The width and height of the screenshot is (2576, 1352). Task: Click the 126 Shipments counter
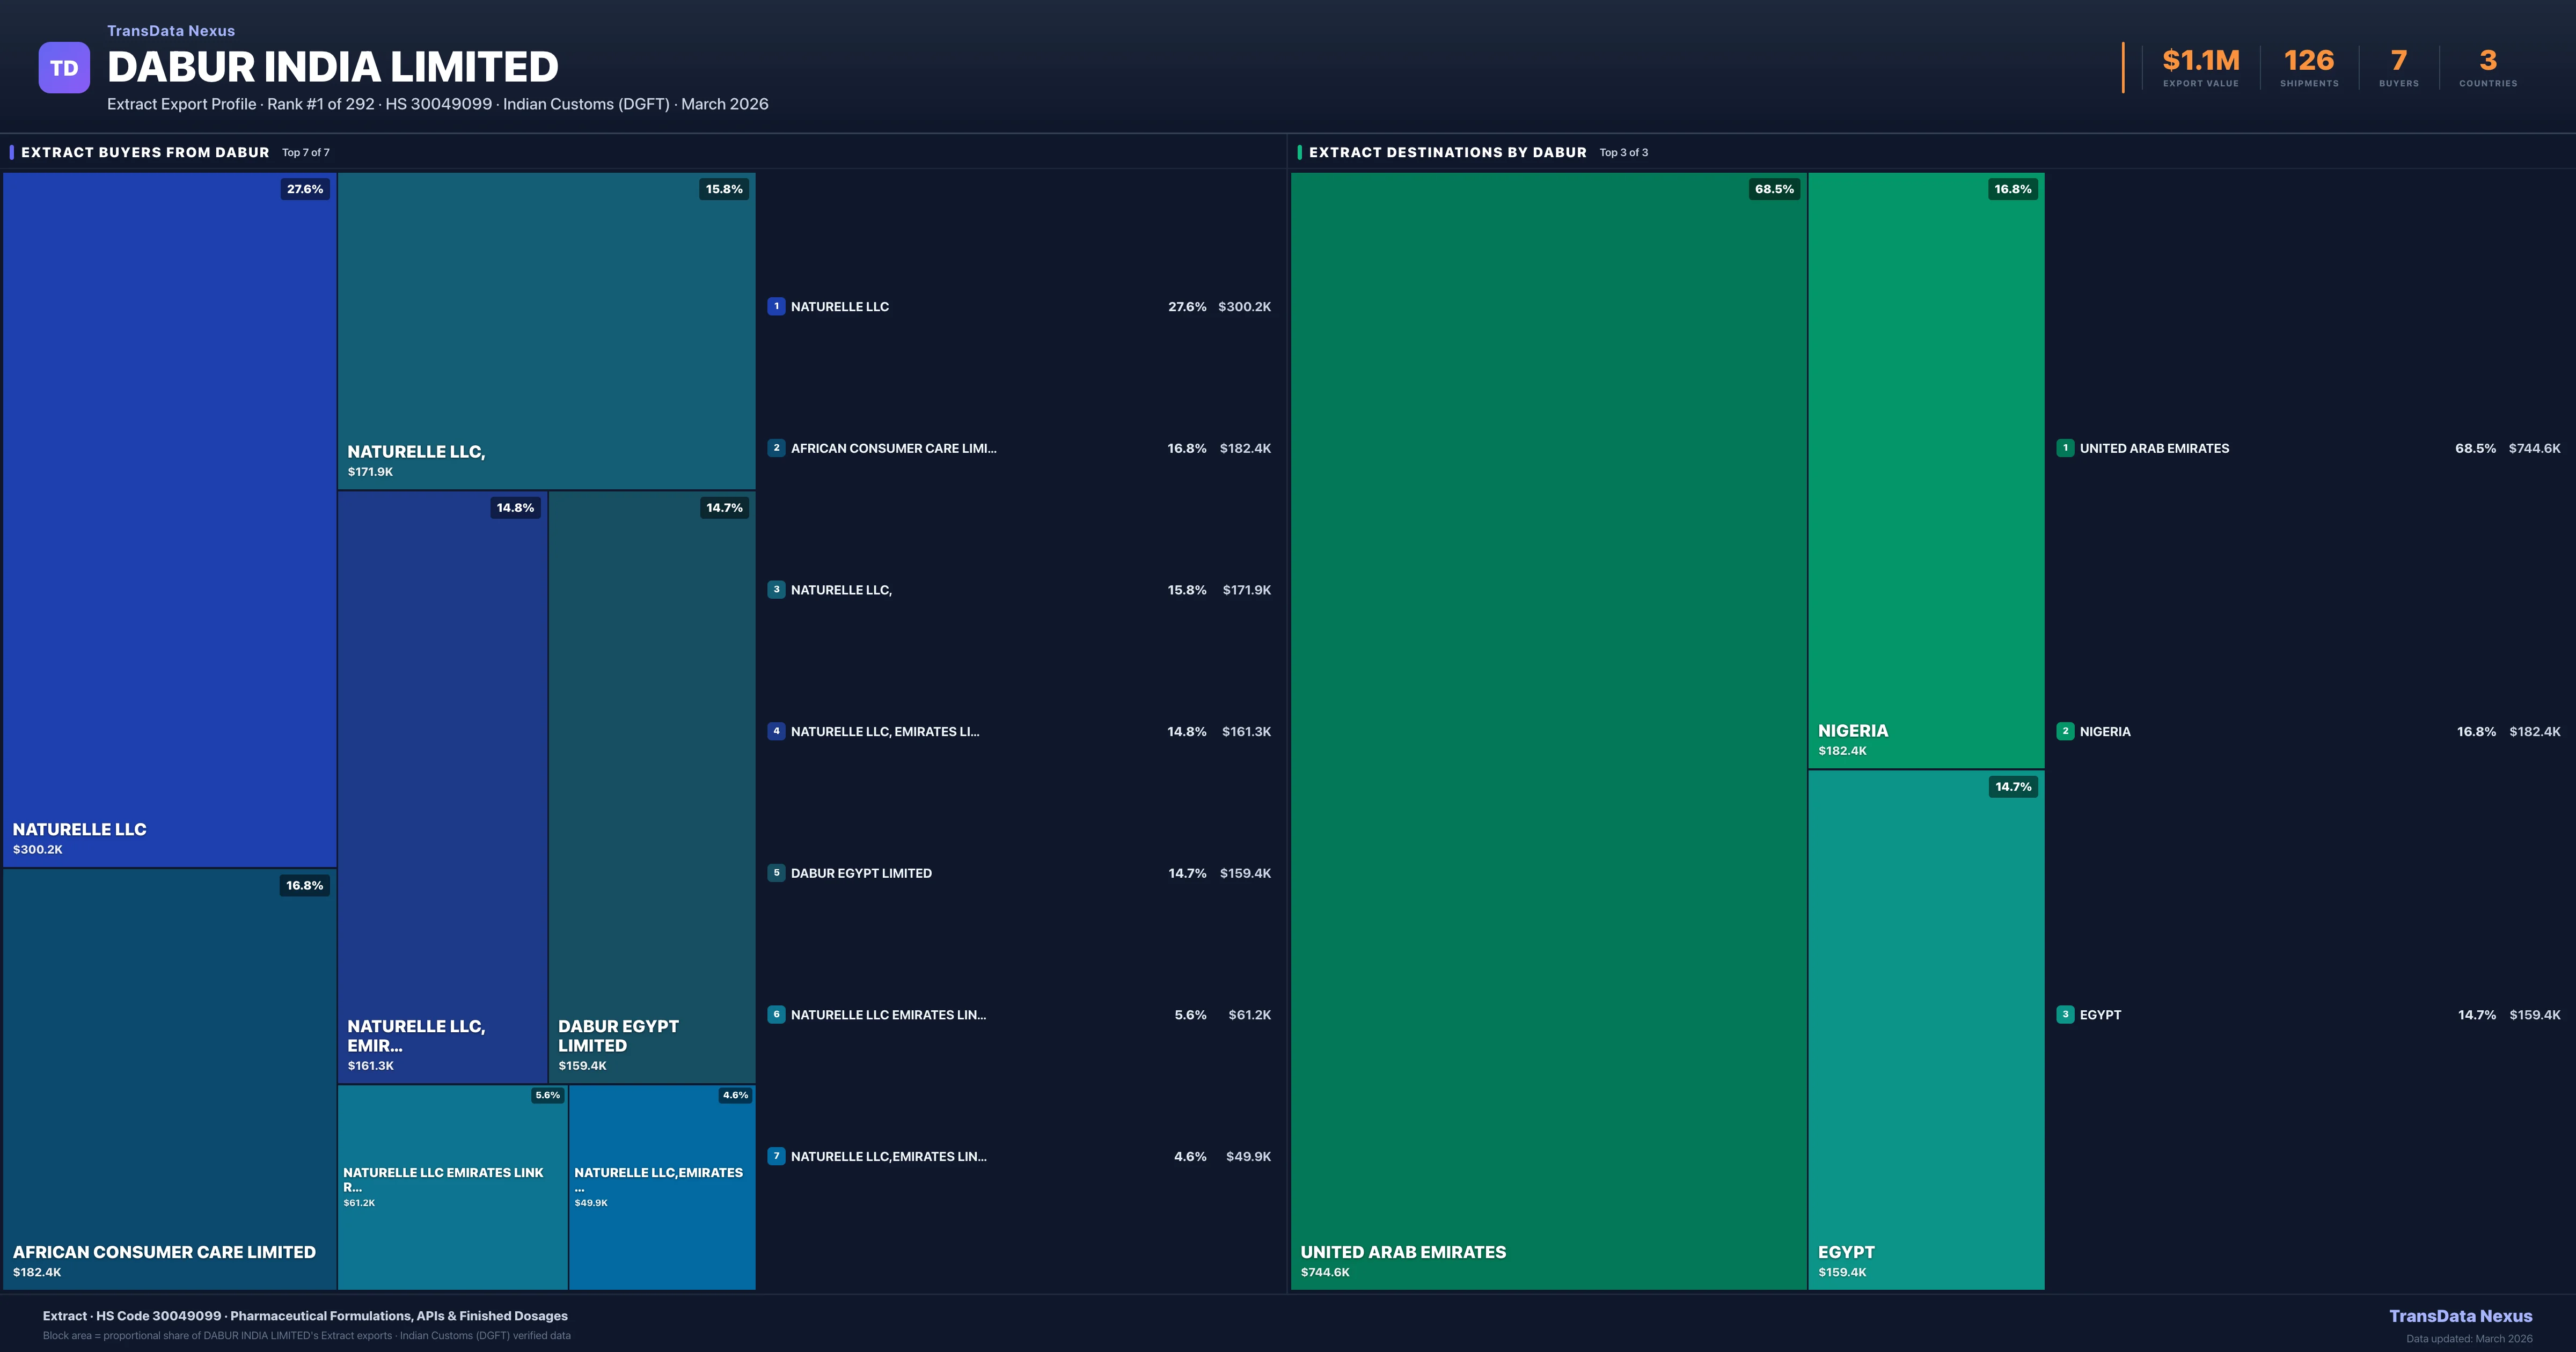[x=2309, y=66]
